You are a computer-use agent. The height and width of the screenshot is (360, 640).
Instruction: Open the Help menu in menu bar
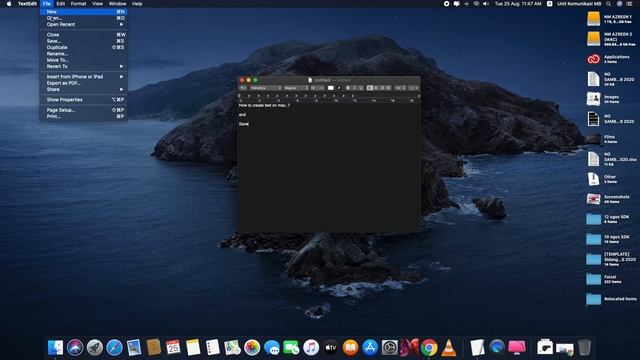click(x=137, y=4)
